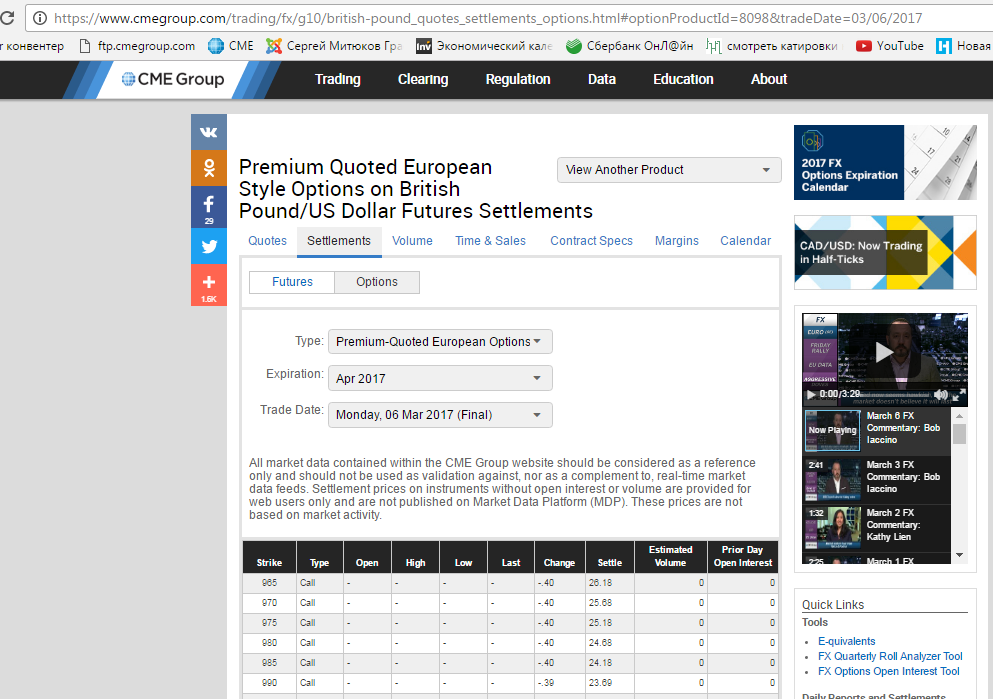993x699 pixels.
Task: Open the Trade Date dropdown
Action: pyautogui.click(x=440, y=415)
